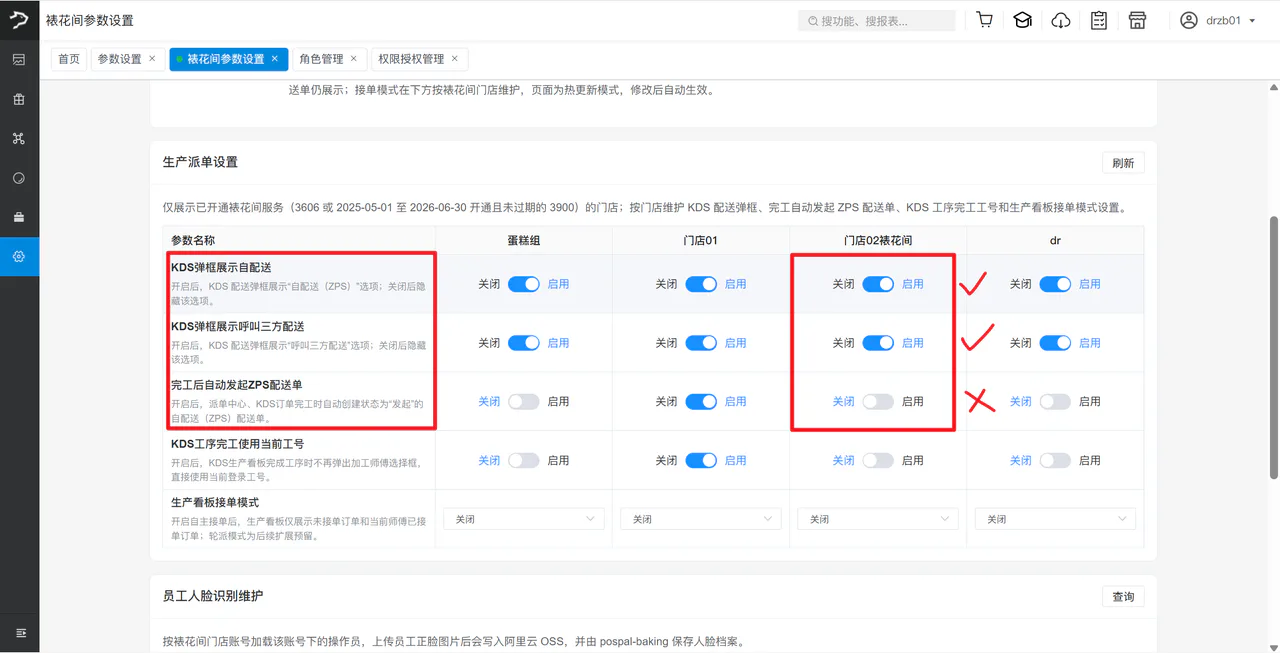Open 生产看板接单模式 dropdown for 蛋糕组
The height and width of the screenshot is (653, 1280).
click(524, 519)
